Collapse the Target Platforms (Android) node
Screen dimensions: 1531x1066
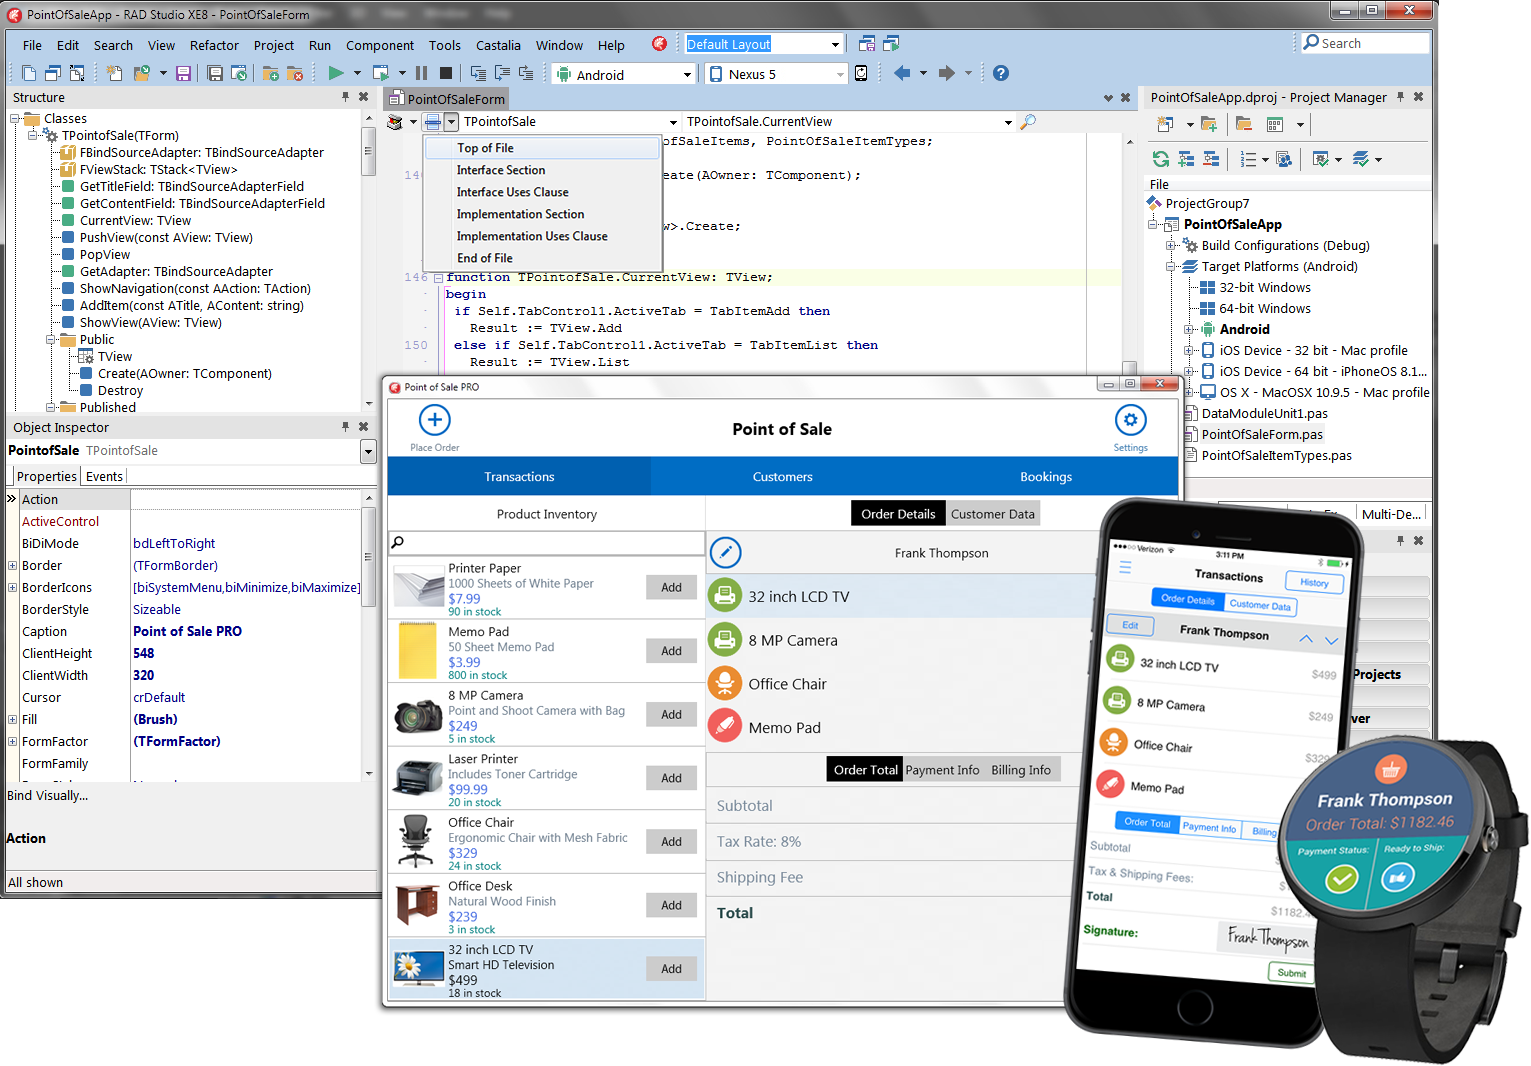[1171, 266]
